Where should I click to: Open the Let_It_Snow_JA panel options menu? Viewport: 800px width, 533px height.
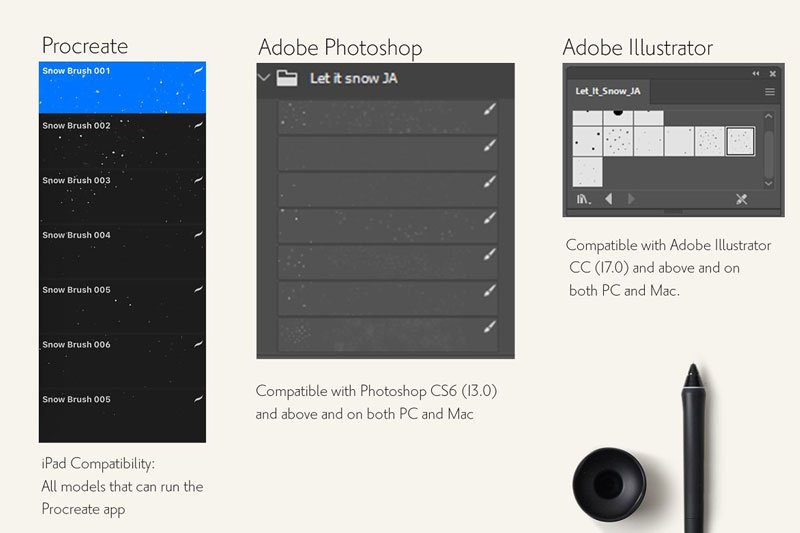click(x=769, y=92)
